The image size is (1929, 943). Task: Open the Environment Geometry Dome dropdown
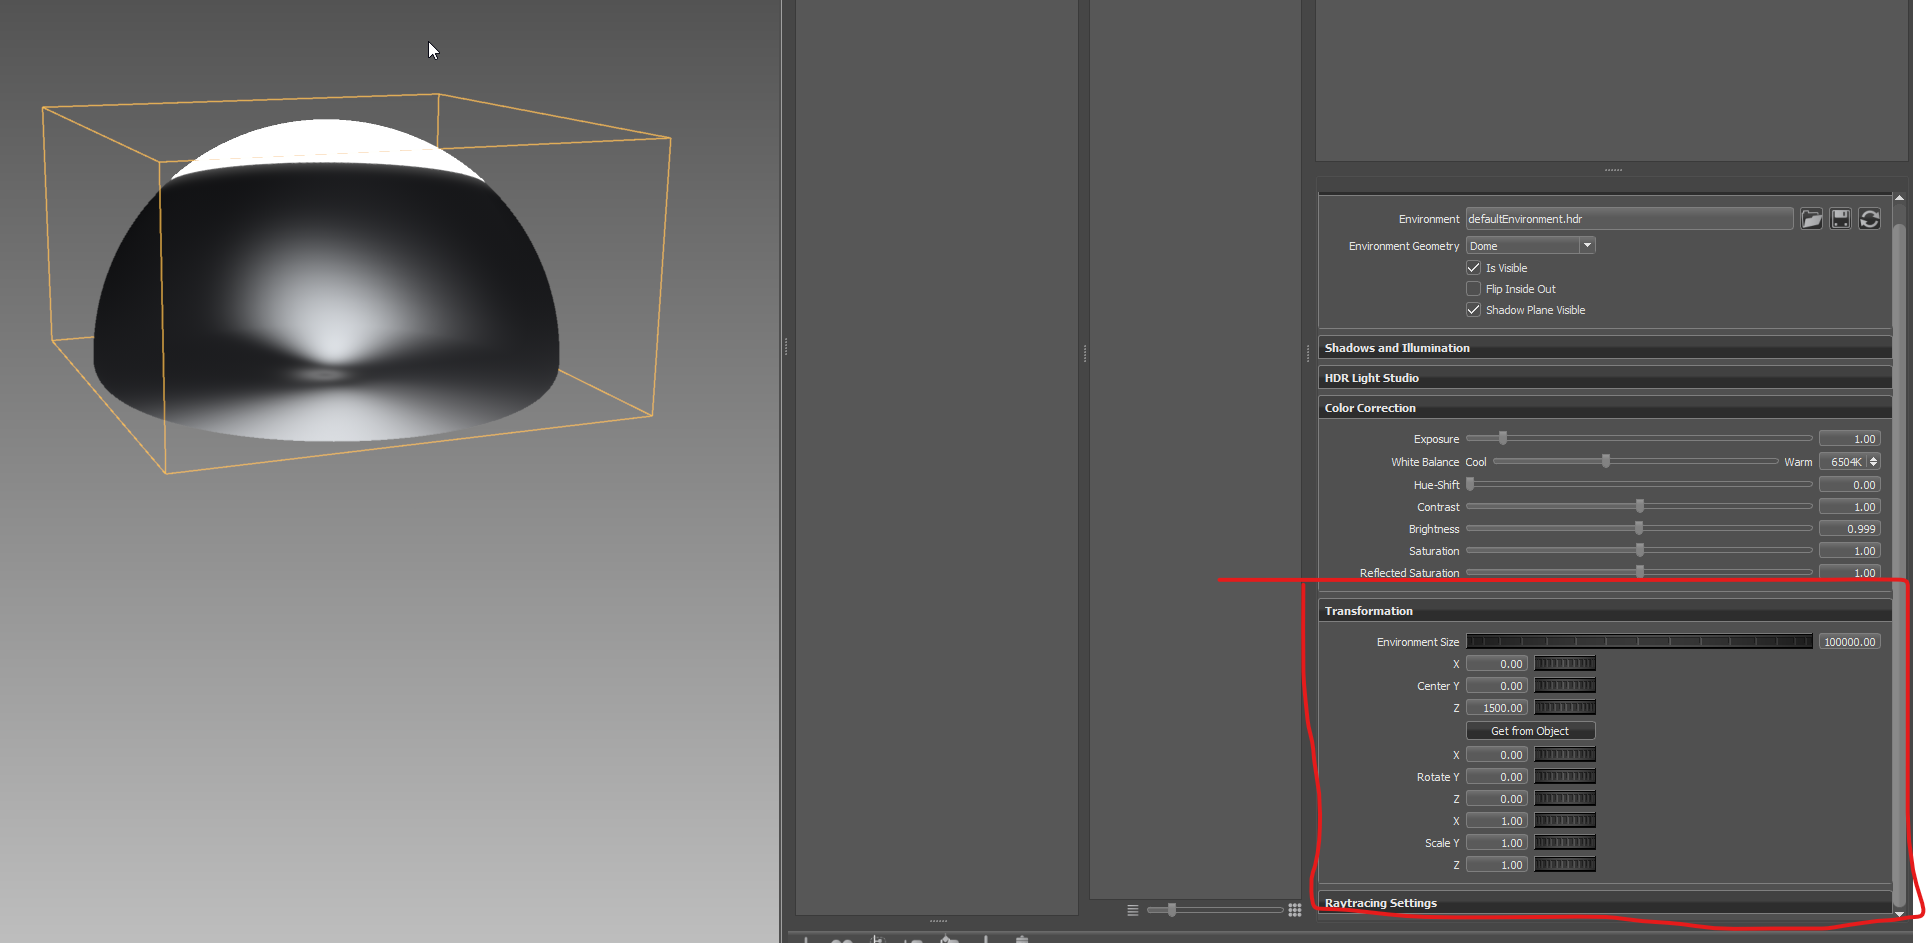coord(1530,246)
